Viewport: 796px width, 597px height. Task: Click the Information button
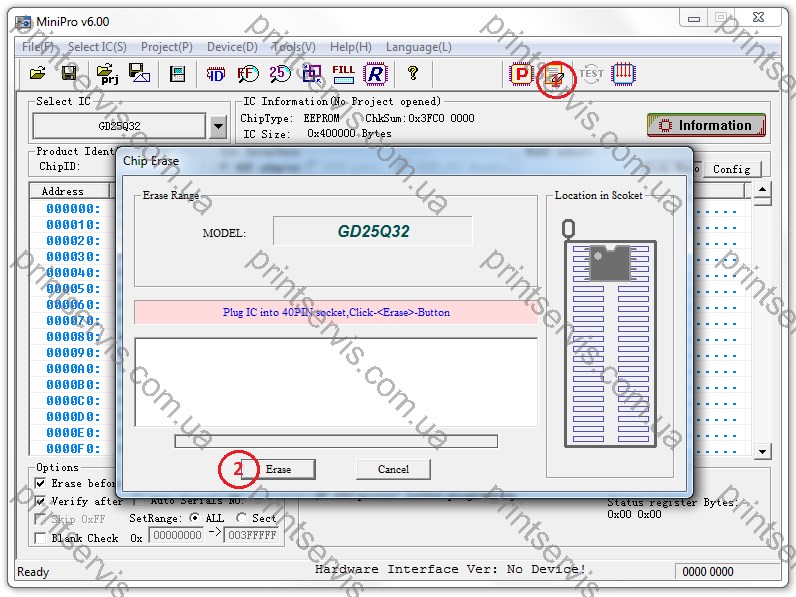(706, 125)
